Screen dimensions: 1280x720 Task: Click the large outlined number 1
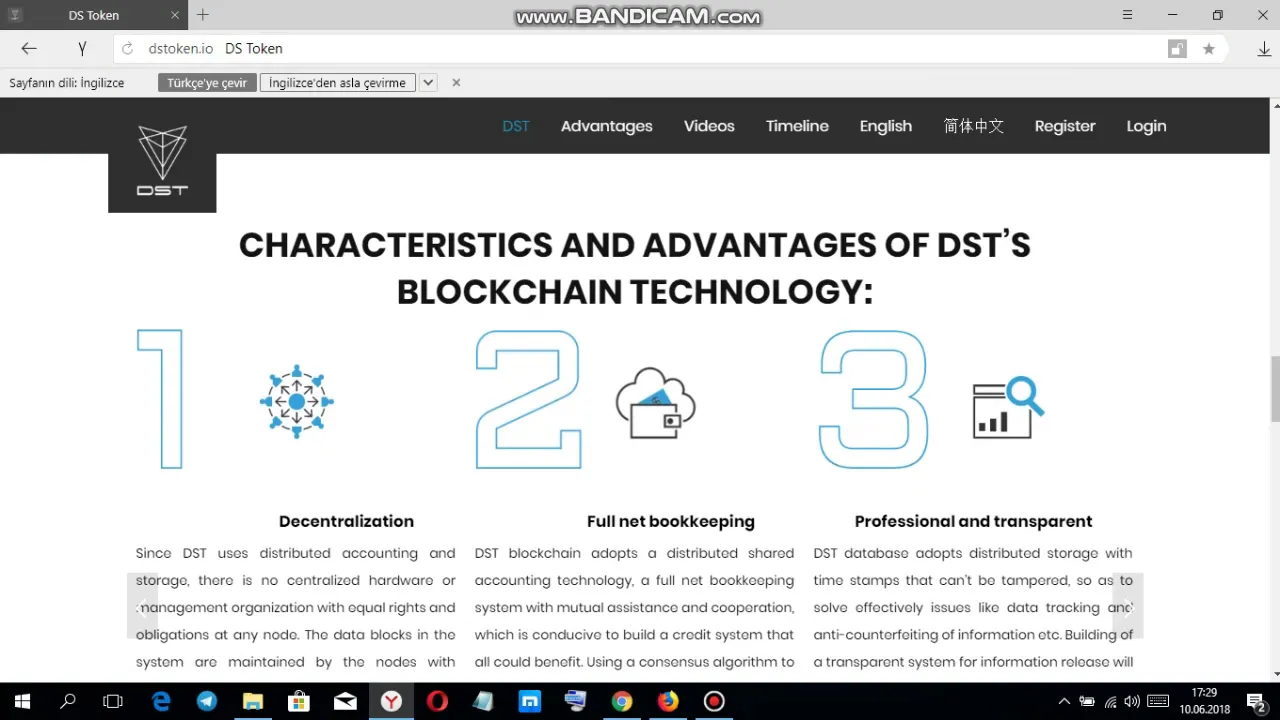161,399
